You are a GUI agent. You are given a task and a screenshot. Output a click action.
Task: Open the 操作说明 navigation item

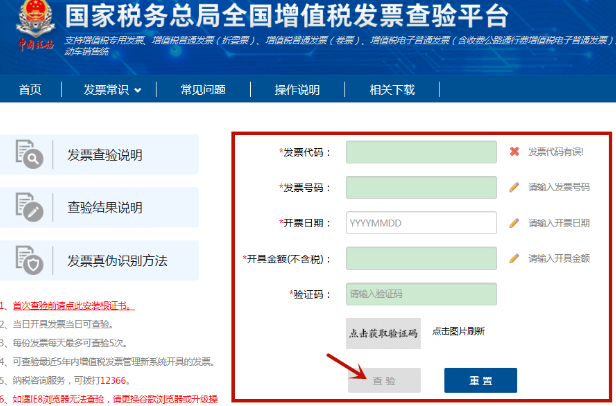pyautogui.click(x=297, y=90)
